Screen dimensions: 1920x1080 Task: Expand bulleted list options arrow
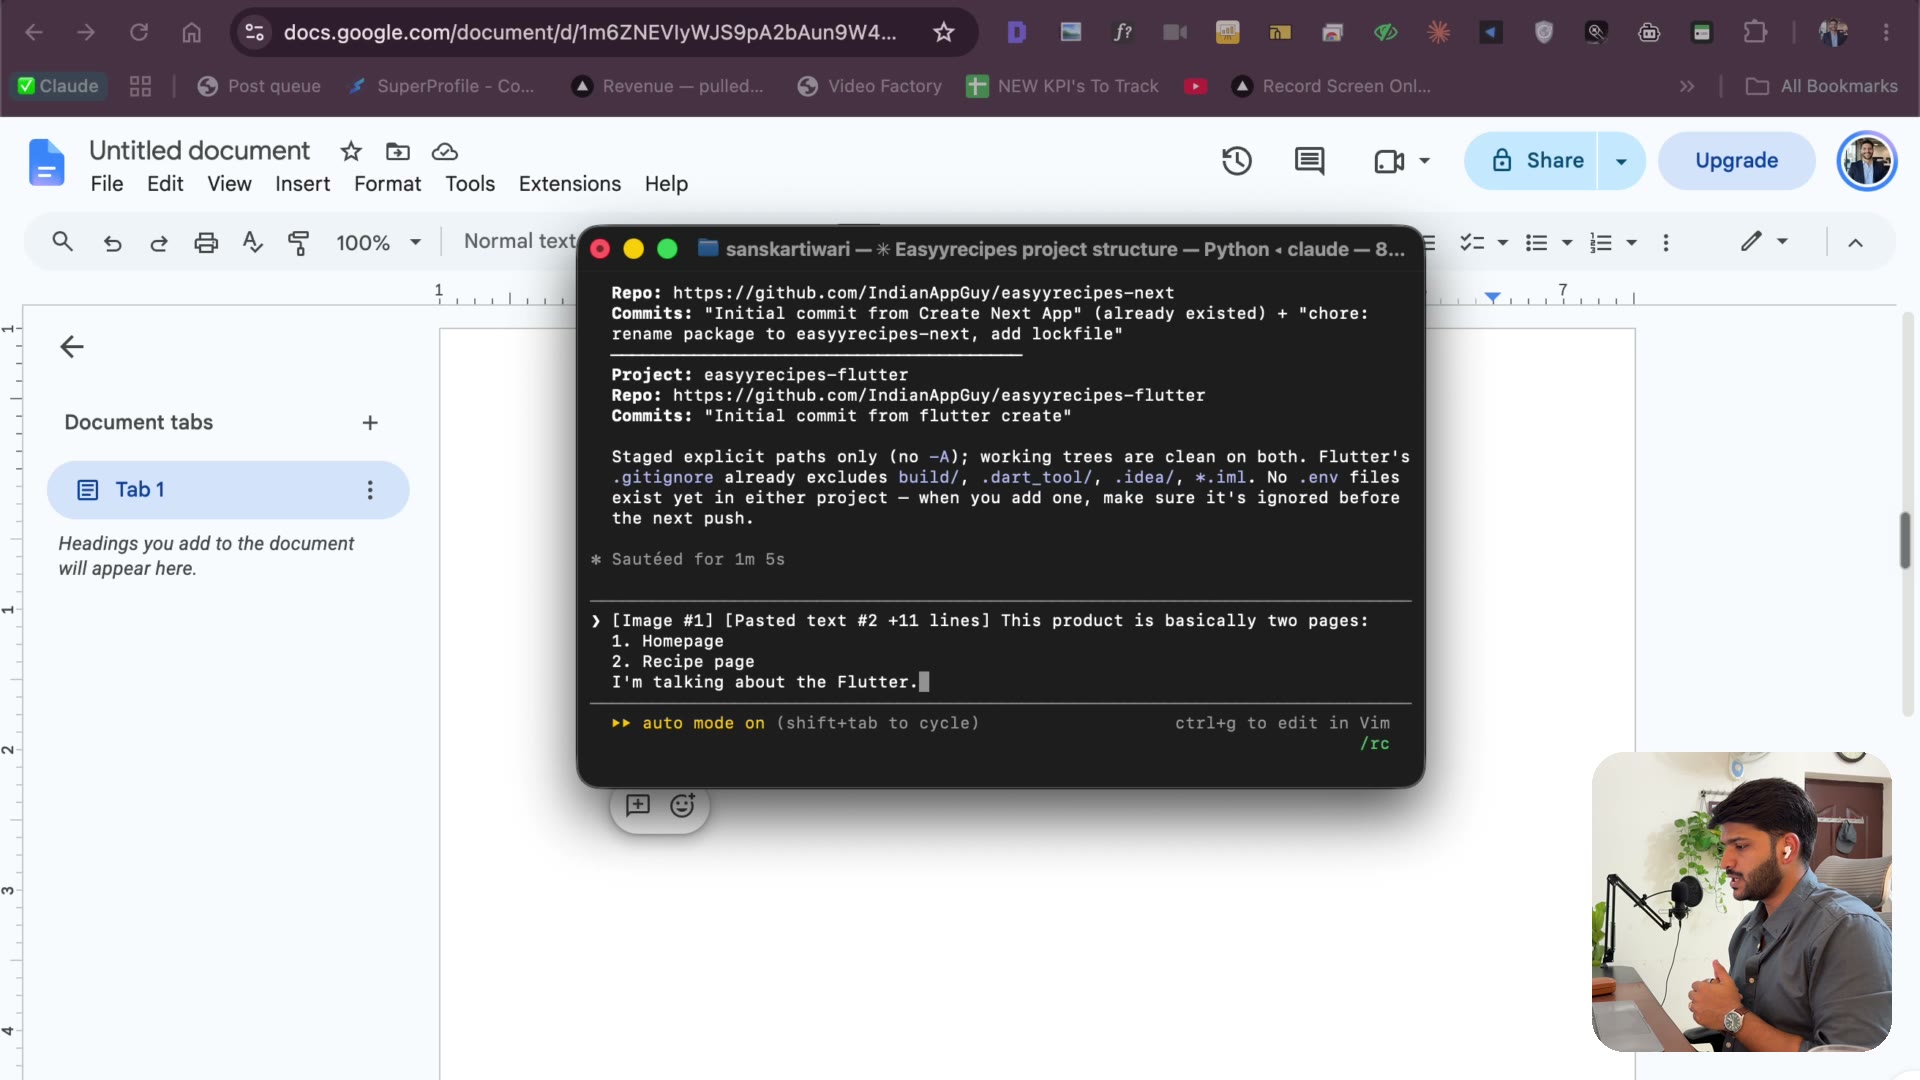[x=1567, y=243]
